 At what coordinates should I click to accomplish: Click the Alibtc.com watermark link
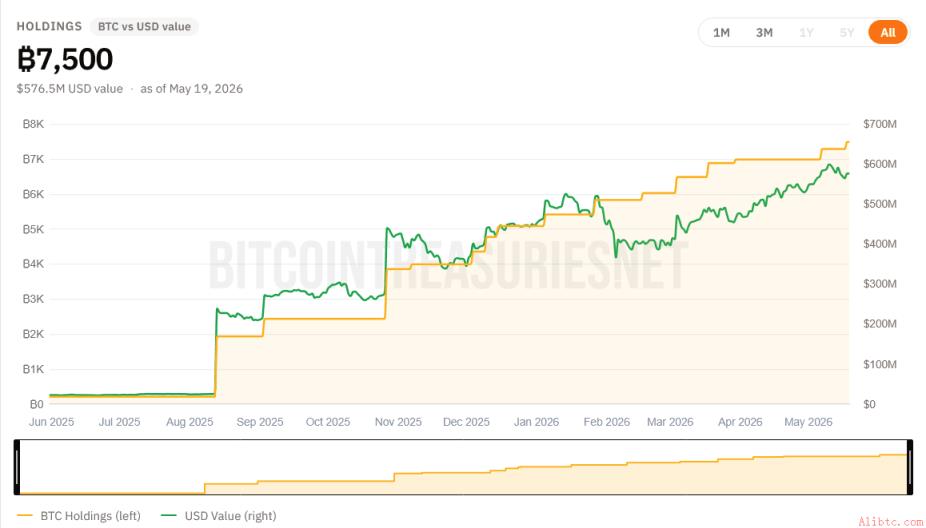tap(889, 522)
